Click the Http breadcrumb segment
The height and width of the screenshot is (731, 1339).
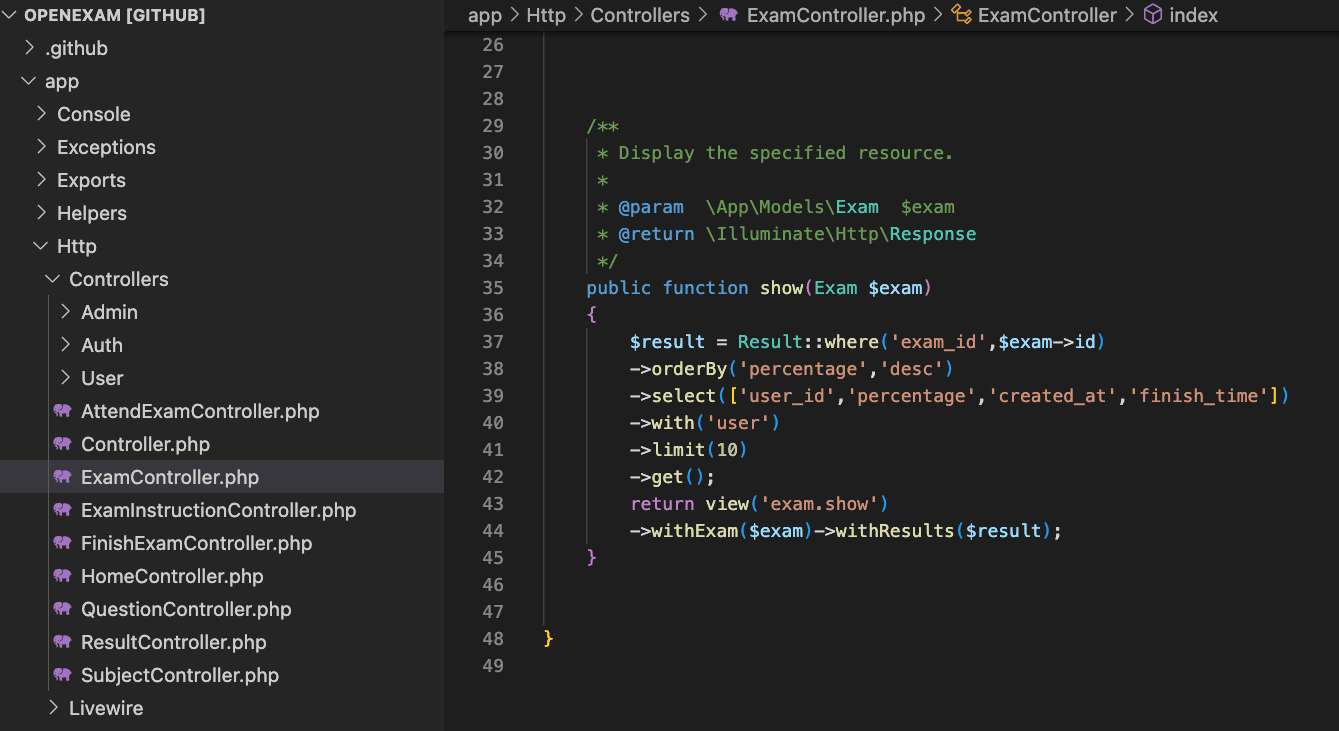(x=546, y=15)
